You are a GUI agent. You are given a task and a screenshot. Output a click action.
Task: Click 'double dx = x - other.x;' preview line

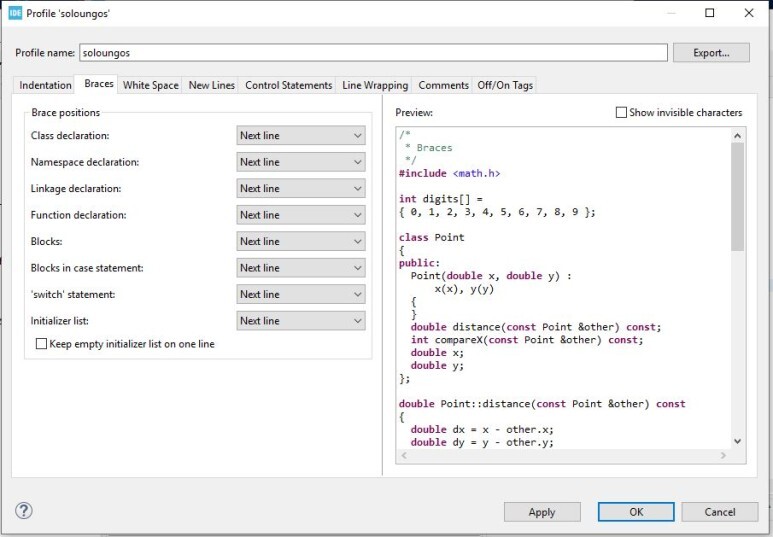pos(482,430)
